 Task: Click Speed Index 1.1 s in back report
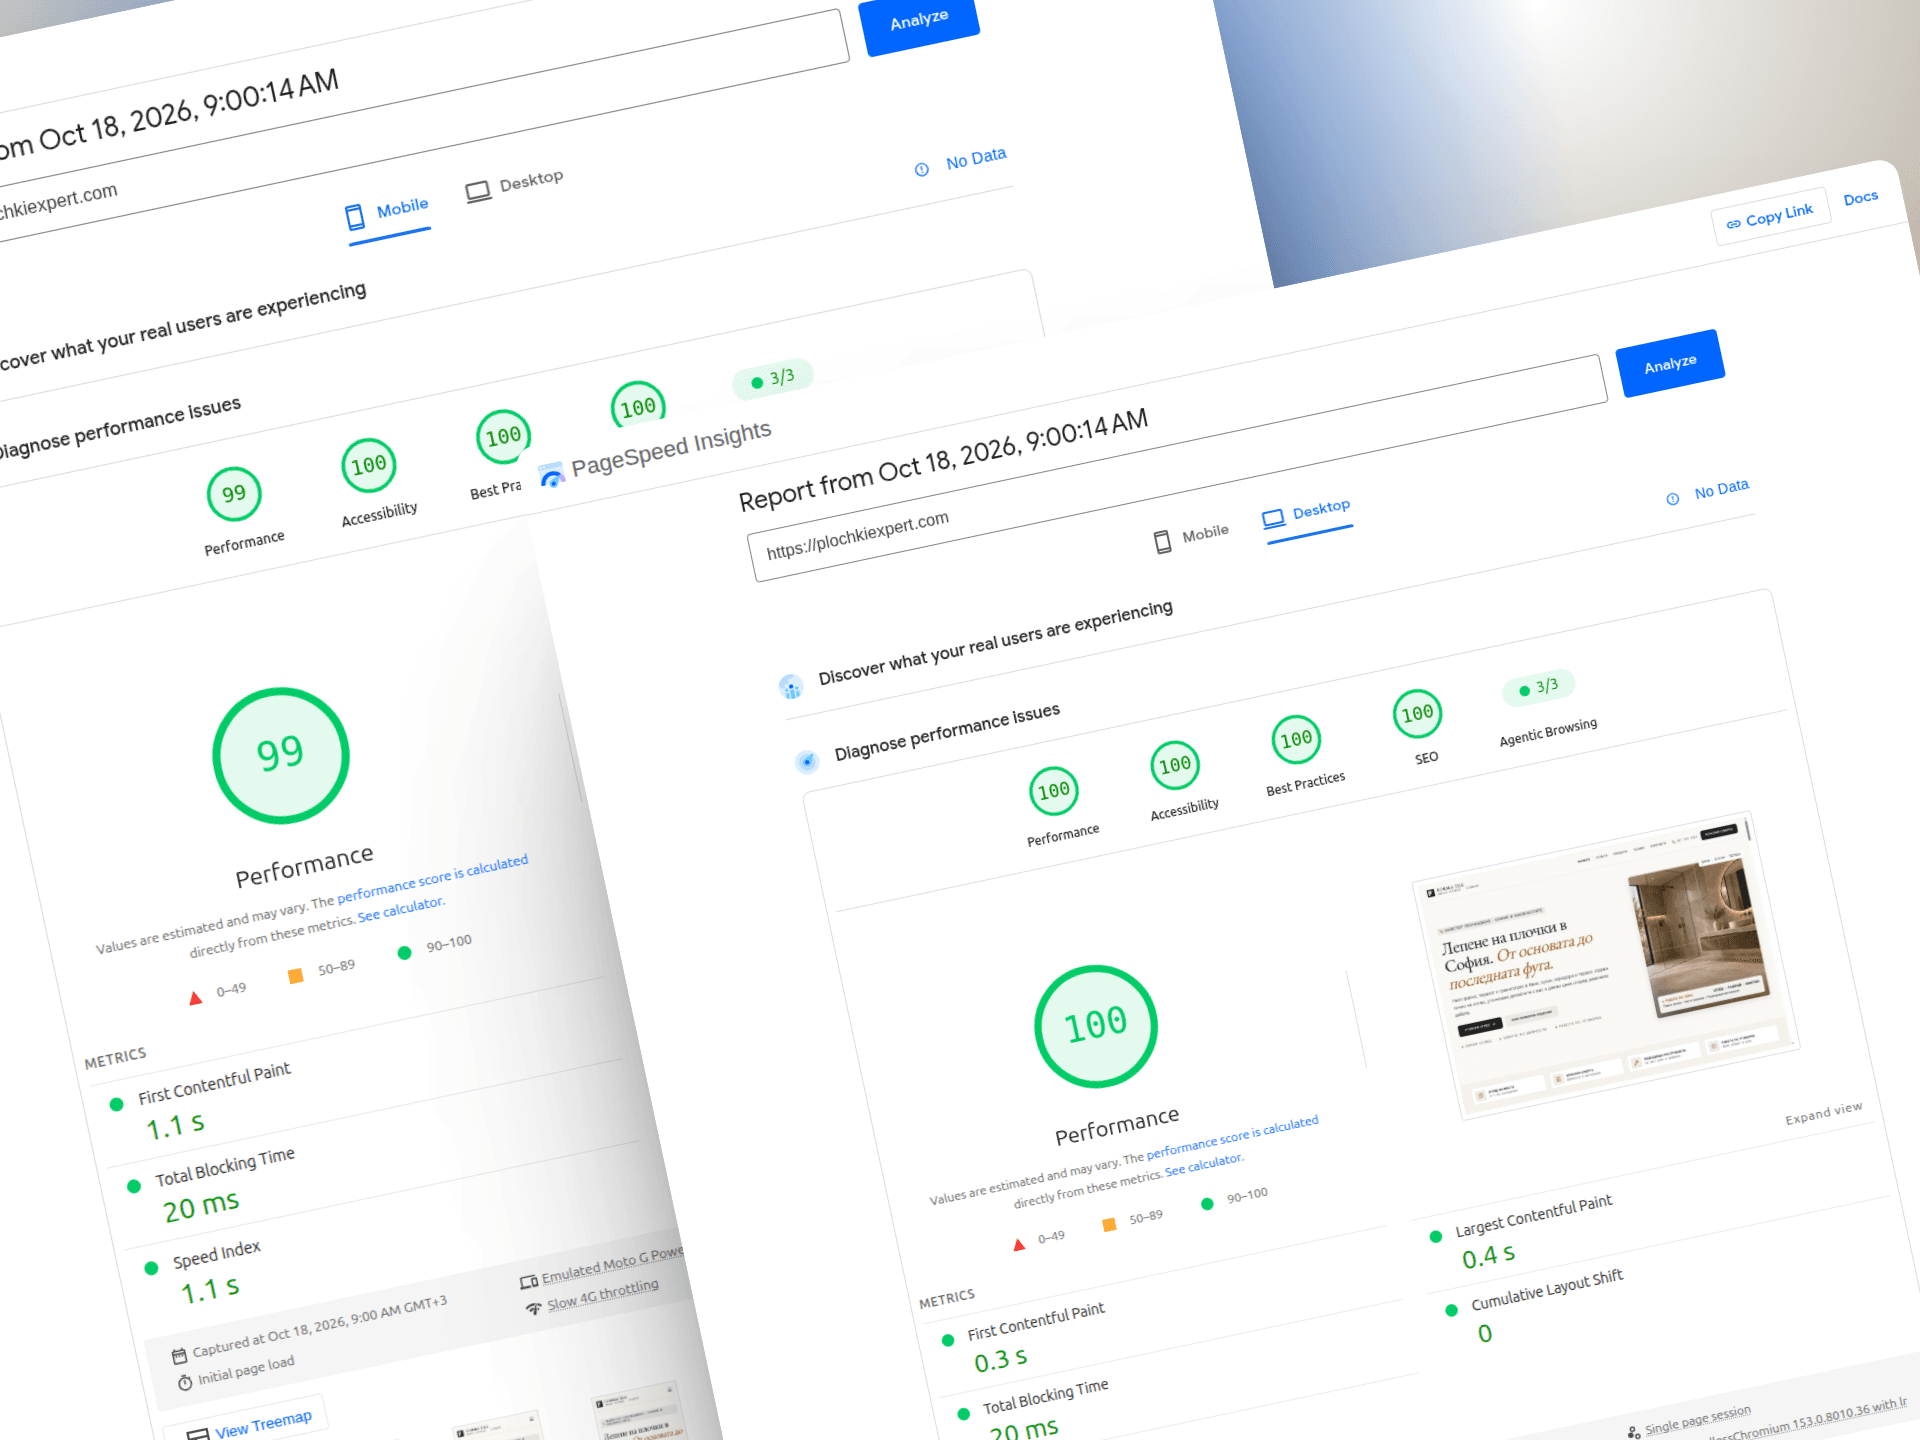(x=210, y=1290)
